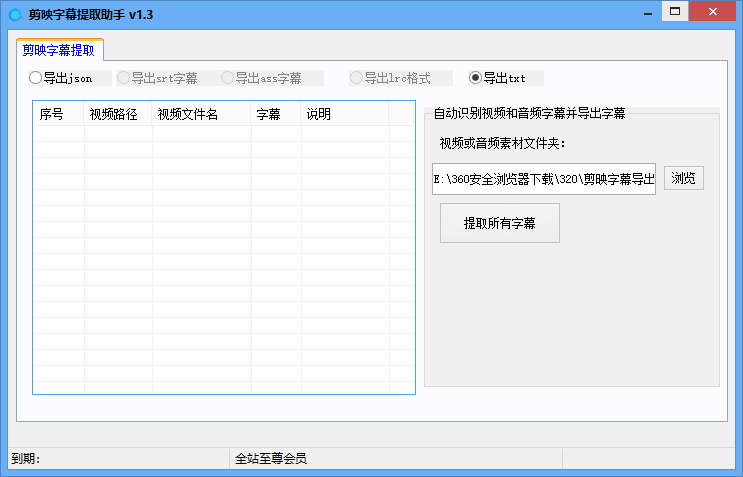Click the 提取所有字幕 button
This screenshot has height=477, width=743.
(499, 223)
